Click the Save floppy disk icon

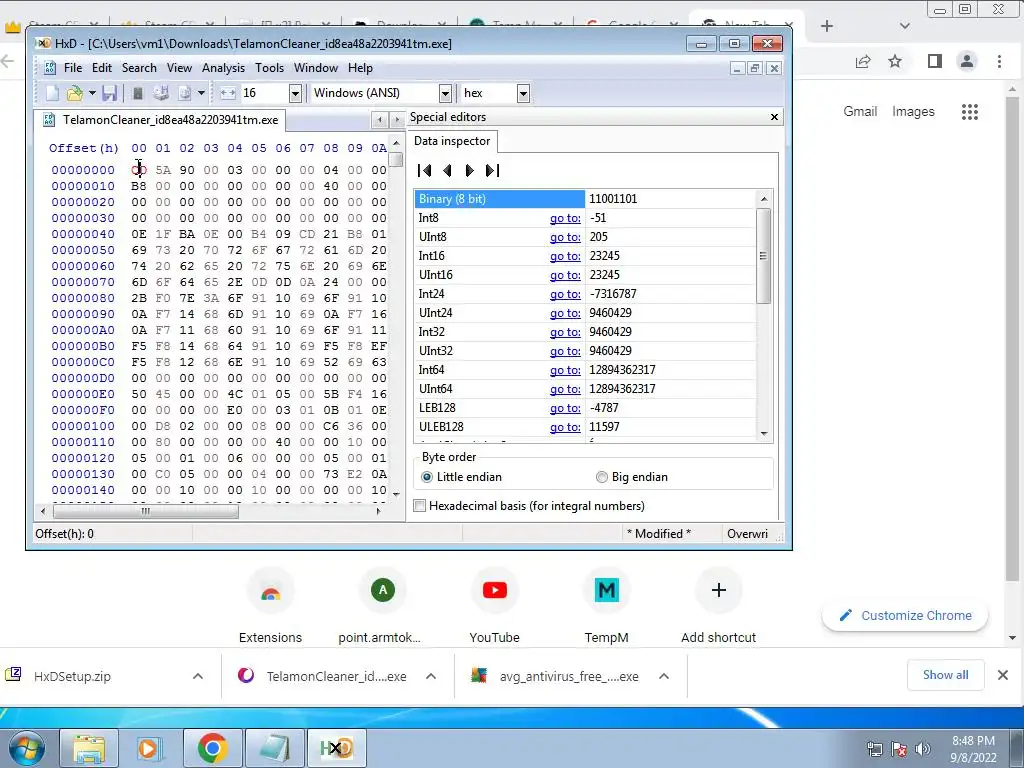coord(110,93)
